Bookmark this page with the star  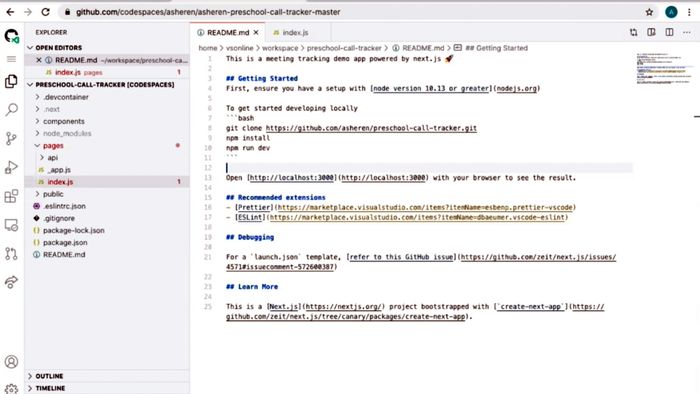click(x=649, y=12)
